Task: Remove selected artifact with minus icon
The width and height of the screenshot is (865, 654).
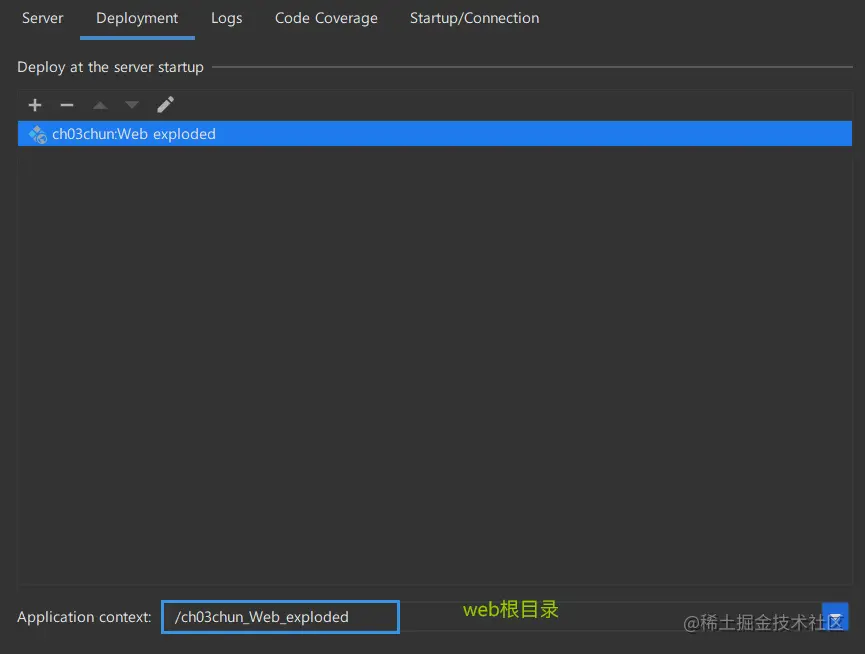Action: tap(67, 105)
